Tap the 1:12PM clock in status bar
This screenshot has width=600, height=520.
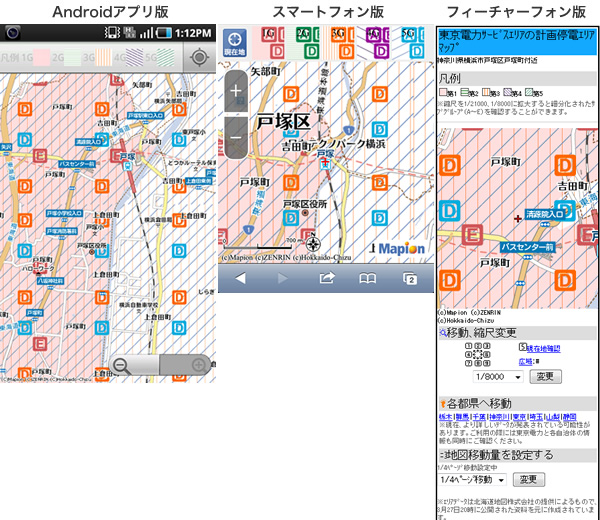tap(193, 33)
